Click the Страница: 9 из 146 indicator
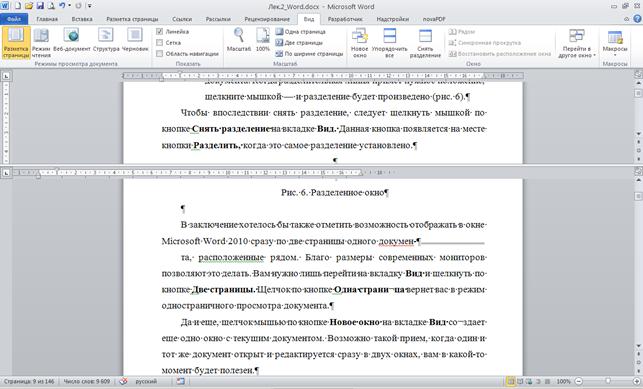 click(29, 381)
